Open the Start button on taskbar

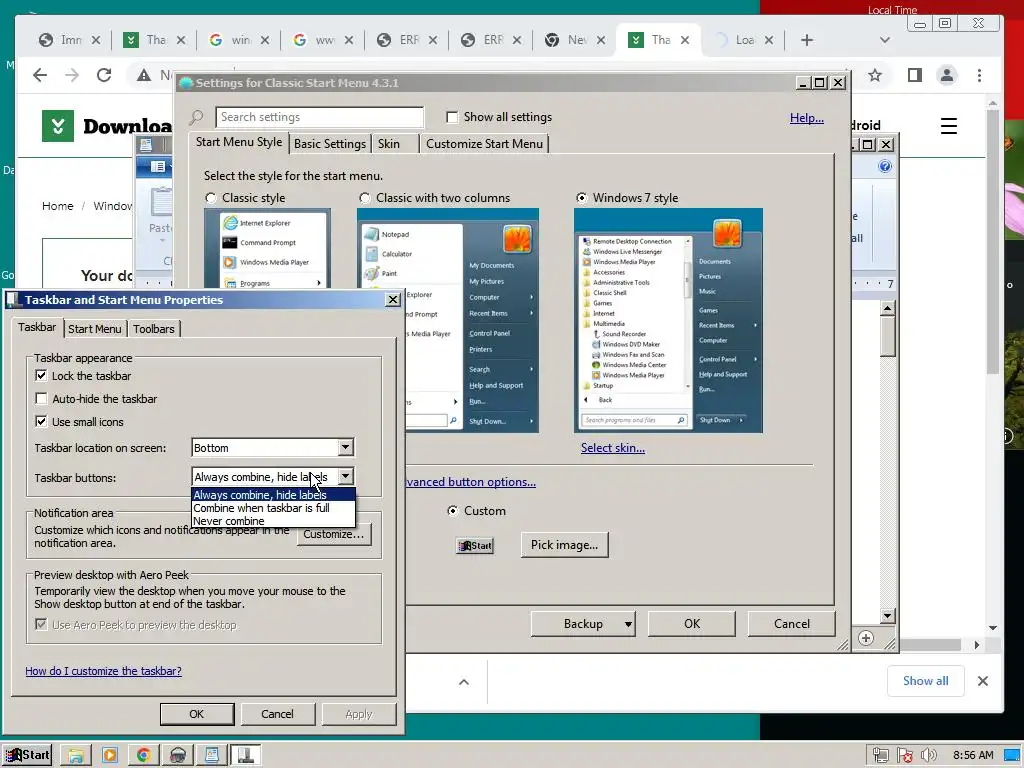(x=27, y=755)
